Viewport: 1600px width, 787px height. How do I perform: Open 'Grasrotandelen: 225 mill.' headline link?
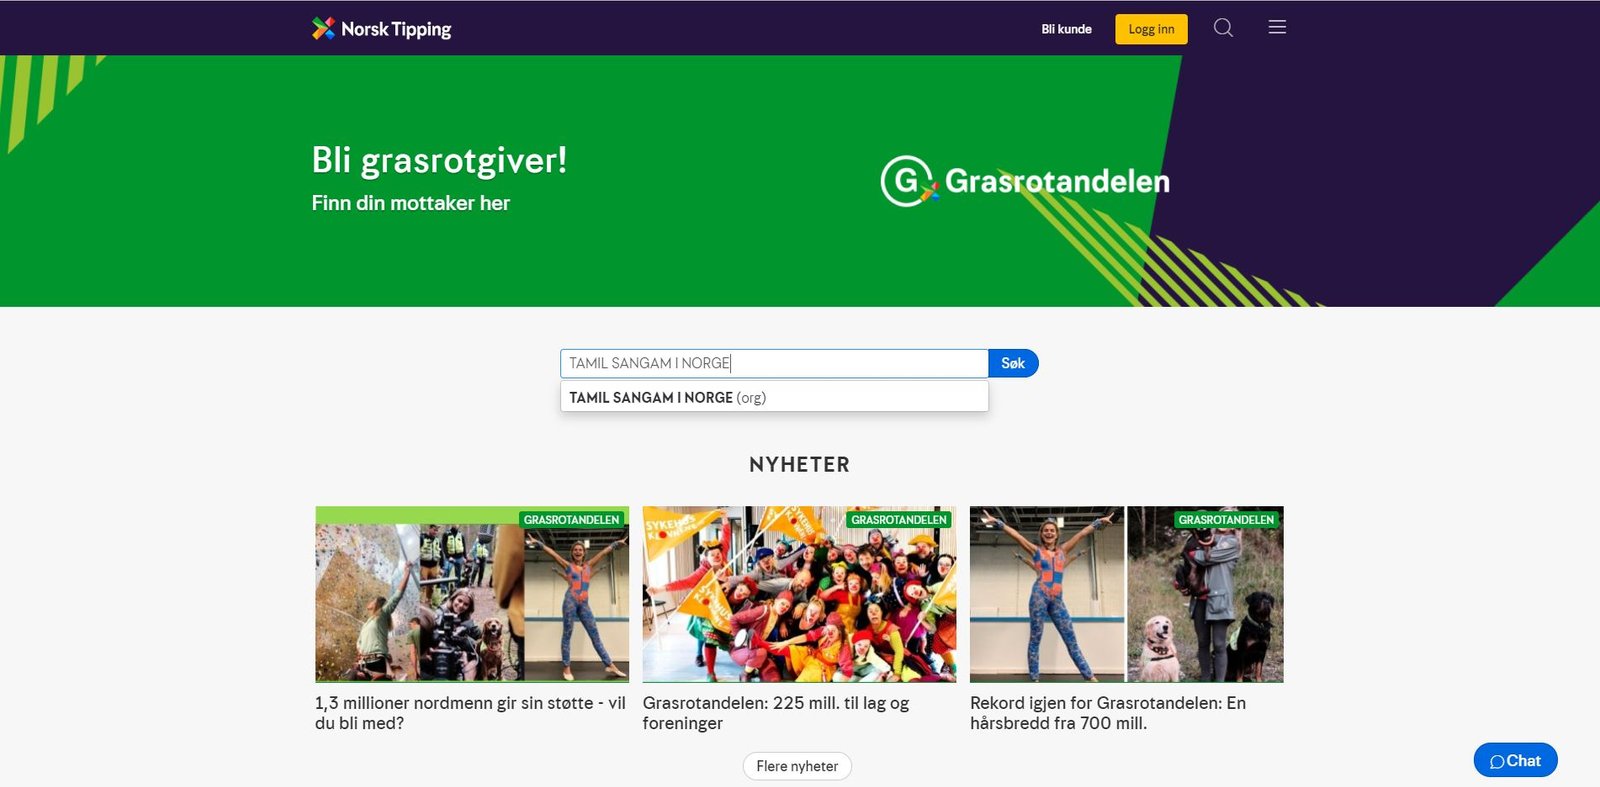776,713
